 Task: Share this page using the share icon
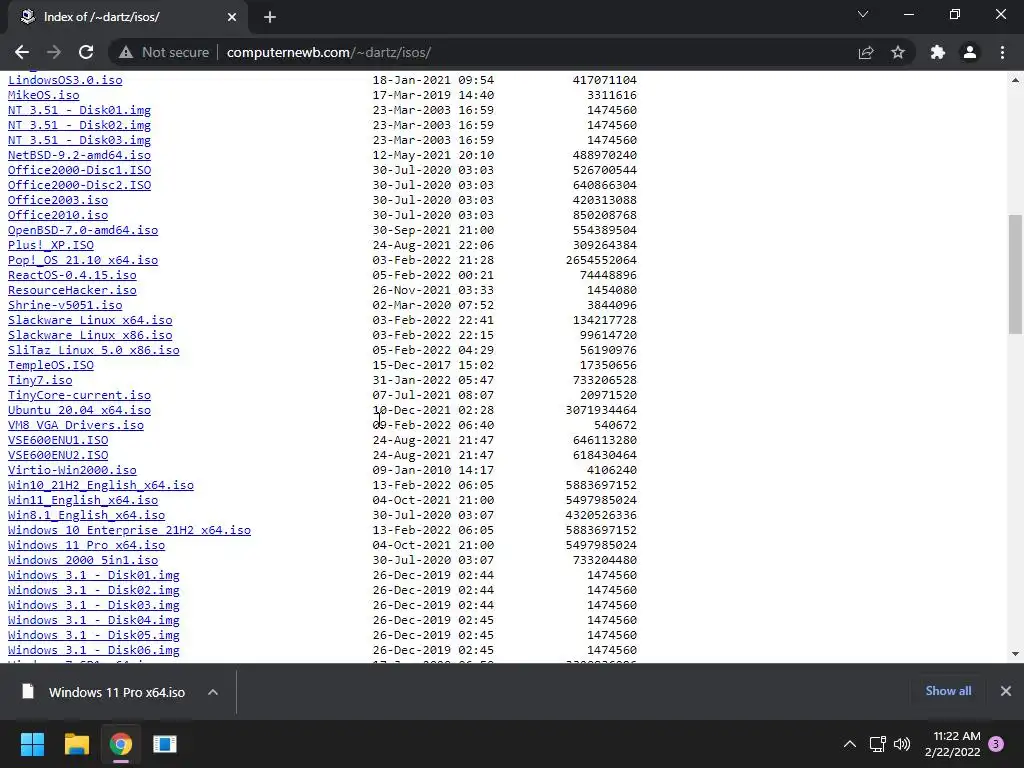[866, 52]
